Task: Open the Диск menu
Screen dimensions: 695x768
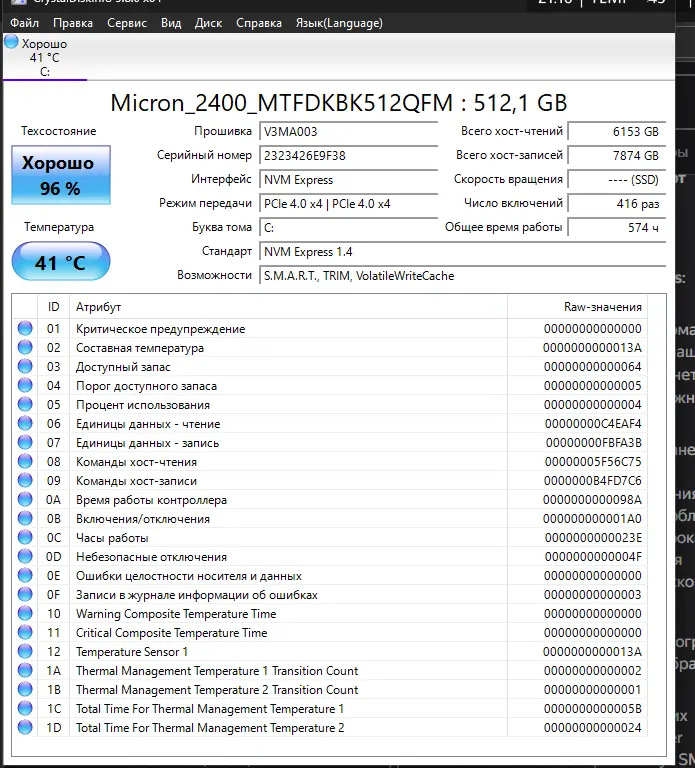Action: [x=209, y=22]
